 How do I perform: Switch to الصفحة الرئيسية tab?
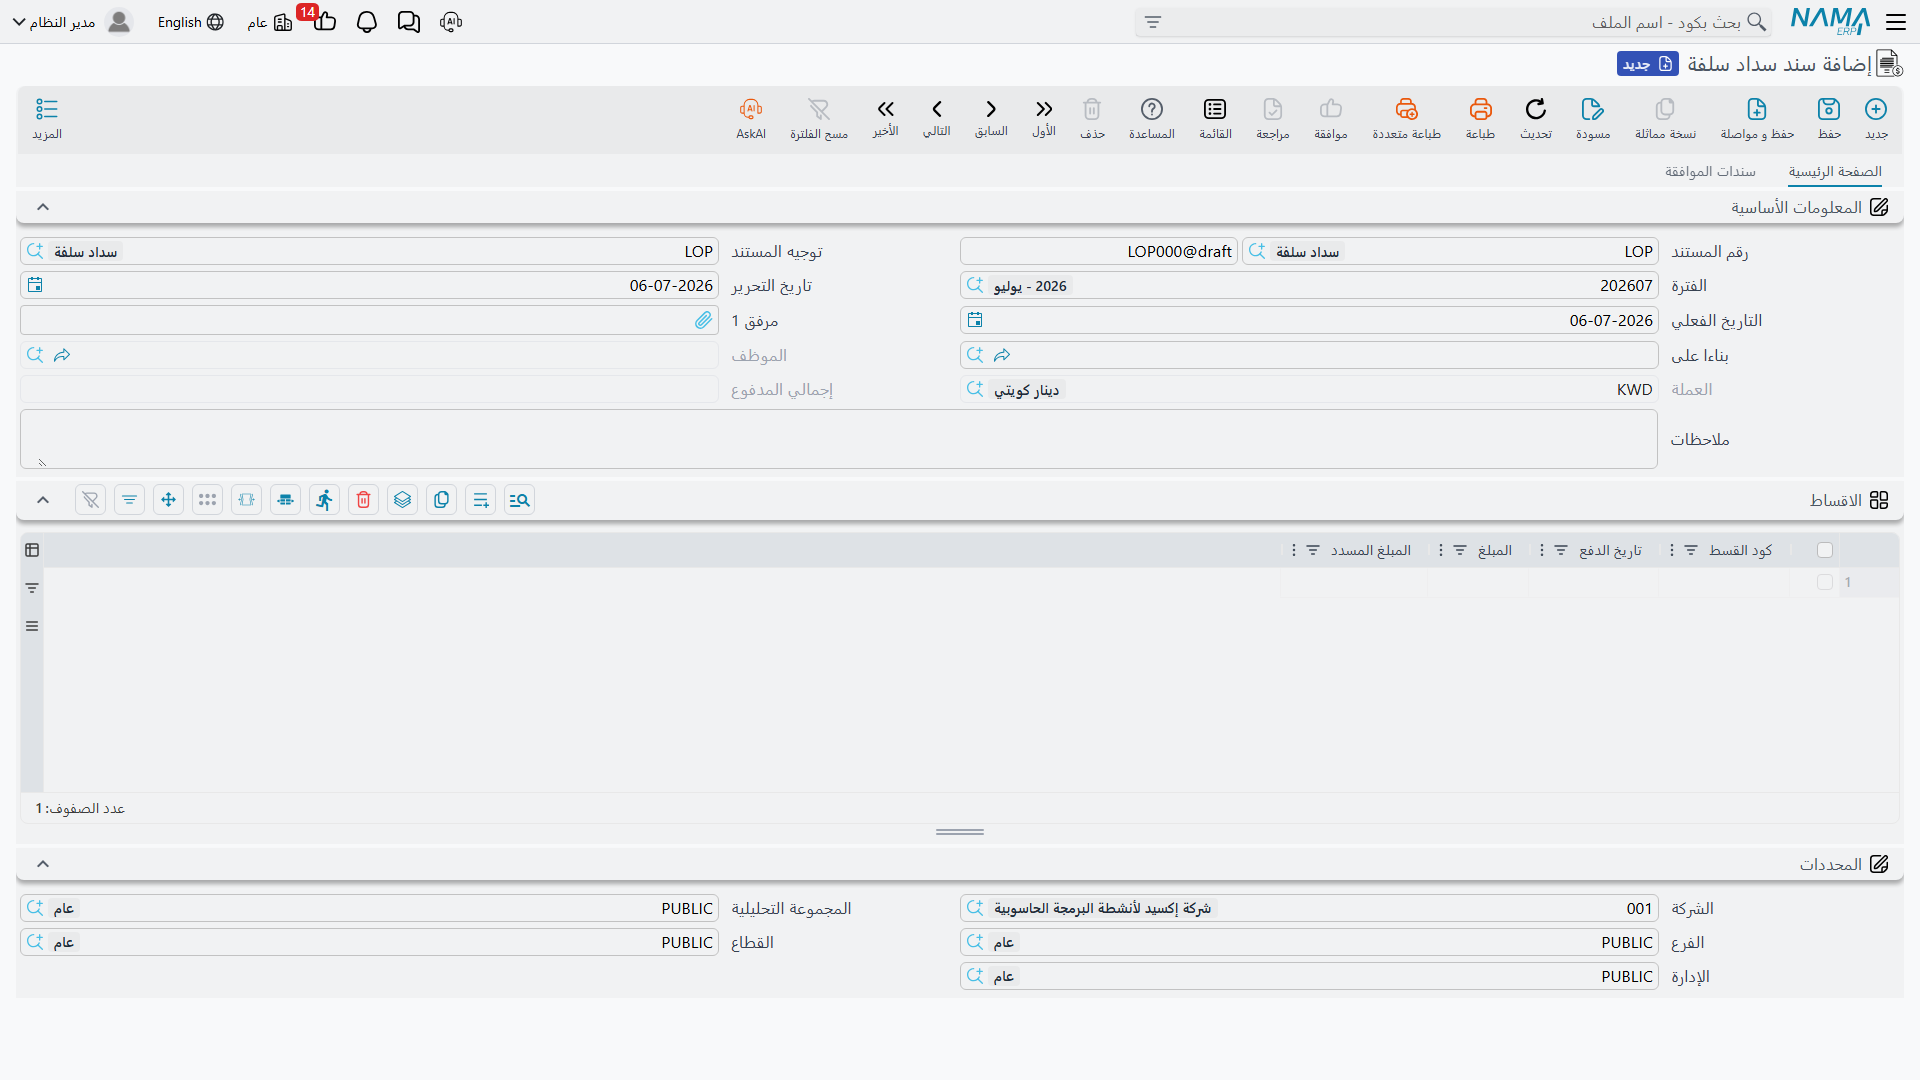pyautogui.click(x=1835, y=171)
